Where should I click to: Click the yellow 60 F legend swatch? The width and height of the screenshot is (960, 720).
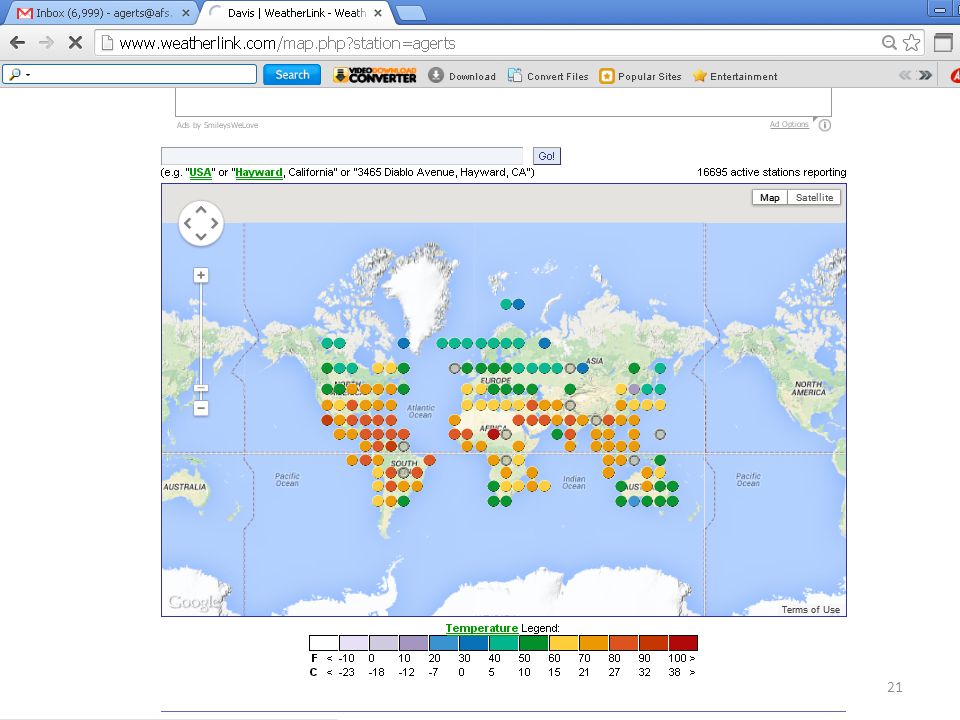coord(563,643)
